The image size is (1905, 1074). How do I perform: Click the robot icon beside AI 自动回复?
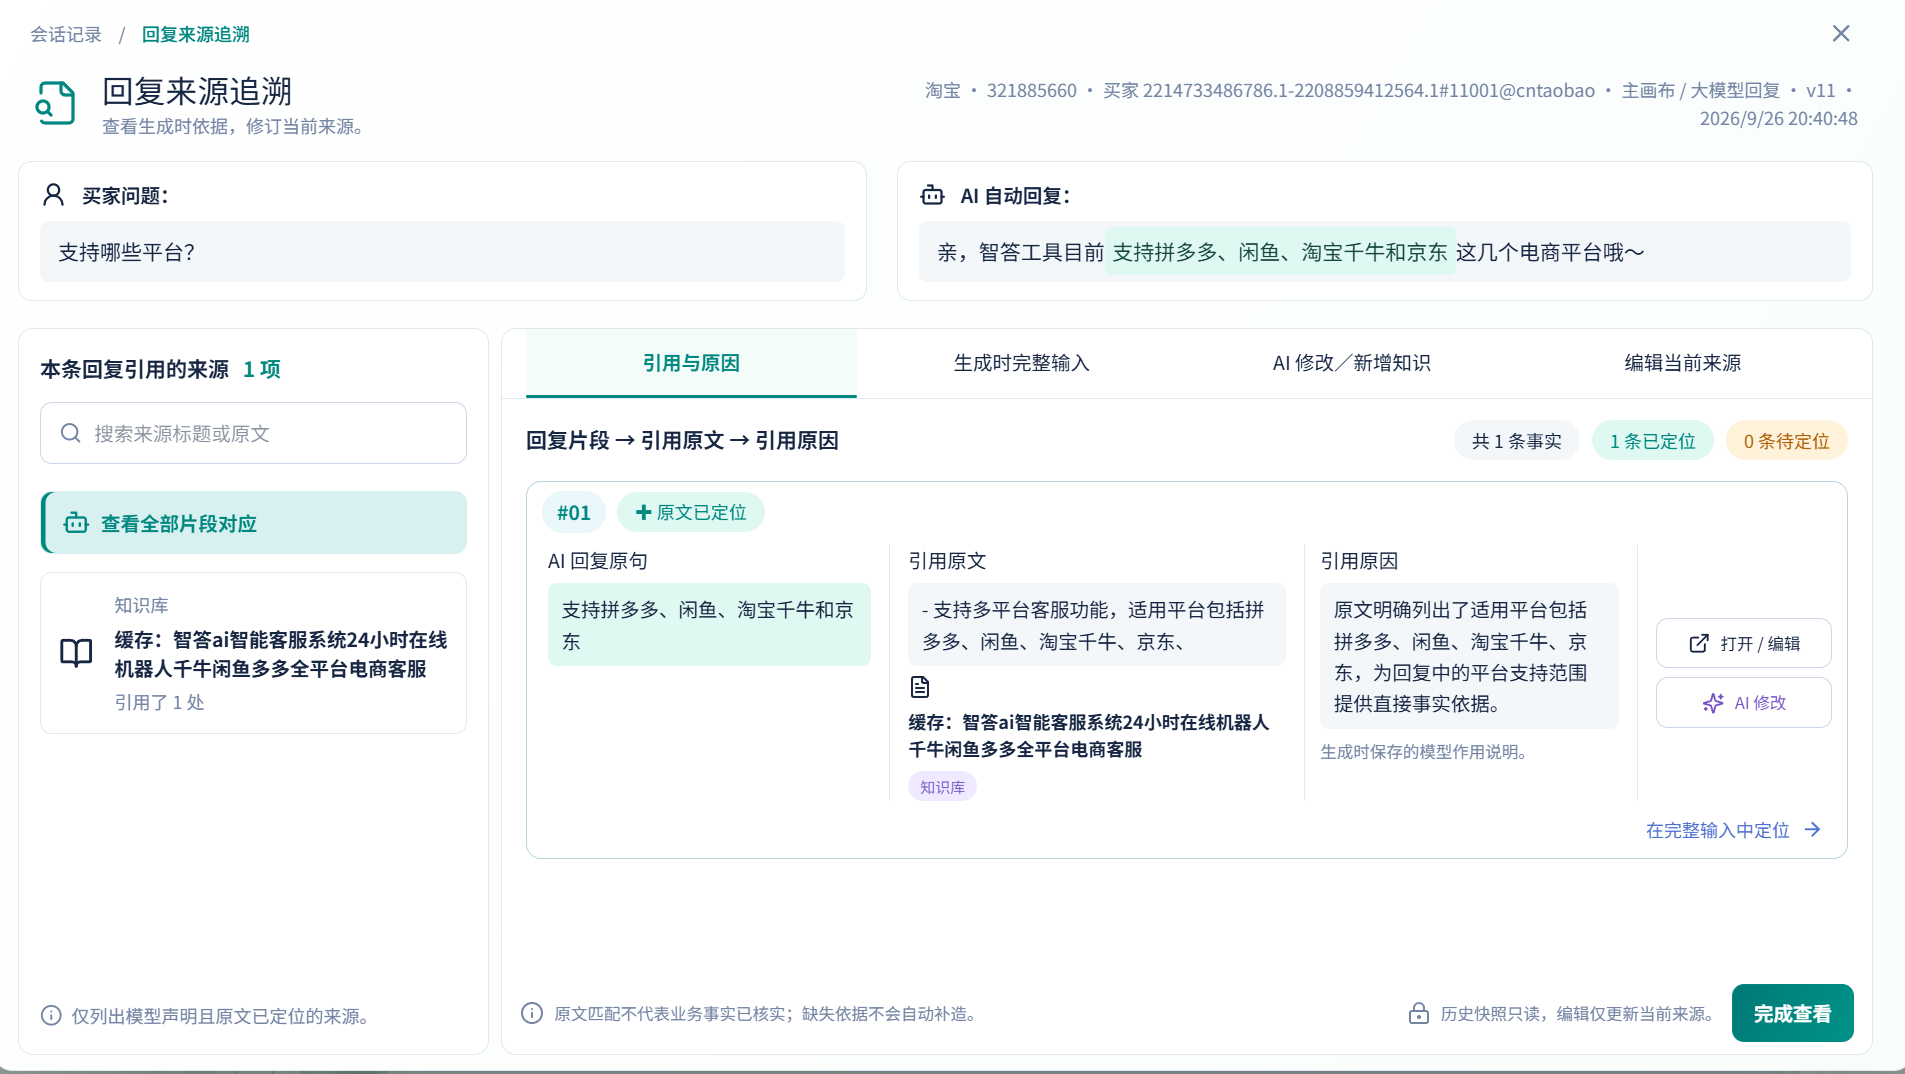click(x=932, y=195)
